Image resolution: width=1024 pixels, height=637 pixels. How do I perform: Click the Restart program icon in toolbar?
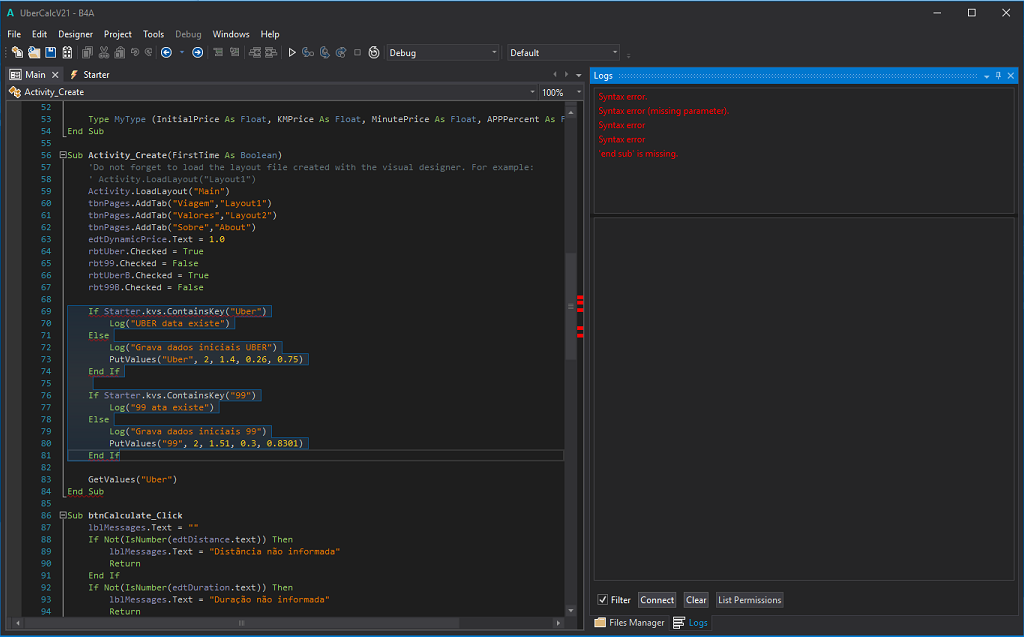(373, 53)
